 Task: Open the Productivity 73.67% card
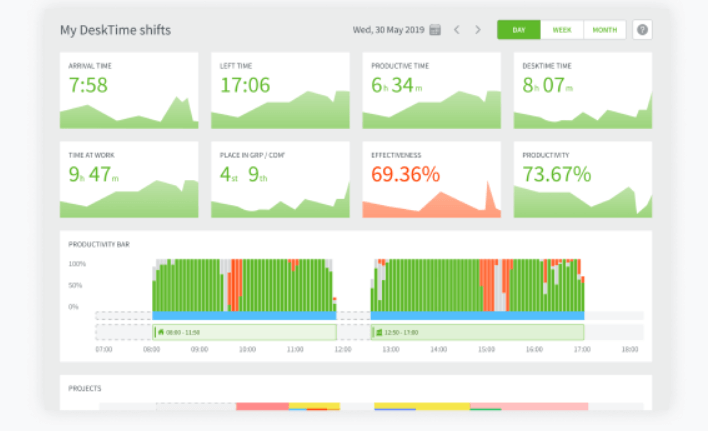click(583, 180)
